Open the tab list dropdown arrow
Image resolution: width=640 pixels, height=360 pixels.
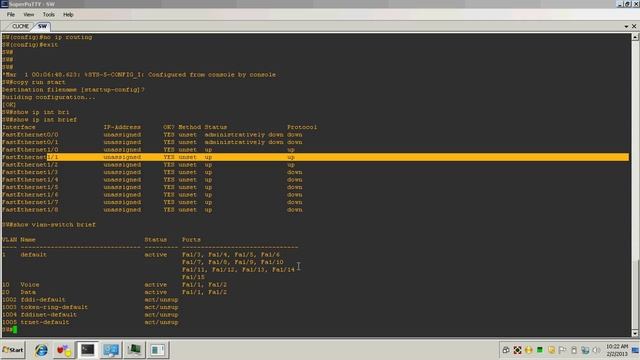point(626,26)
